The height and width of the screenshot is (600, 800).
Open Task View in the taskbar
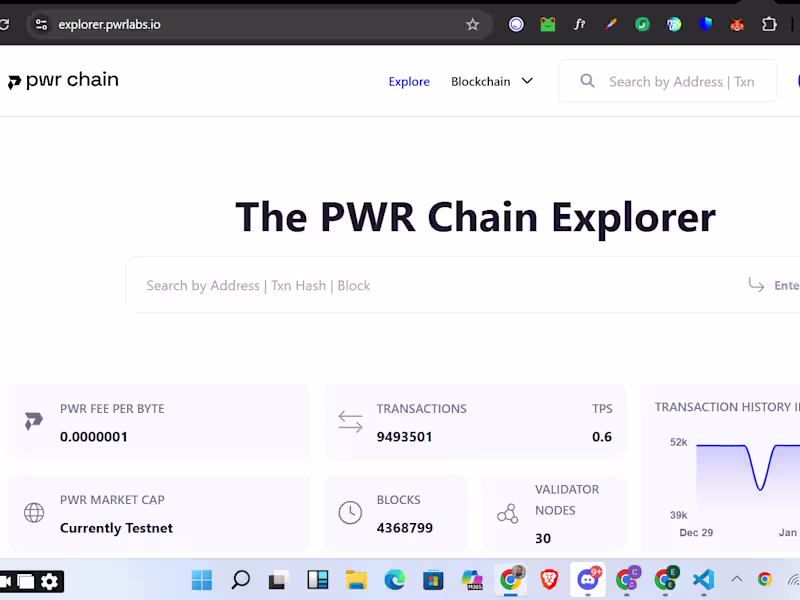pyautogui.click(x=279, y=580)
